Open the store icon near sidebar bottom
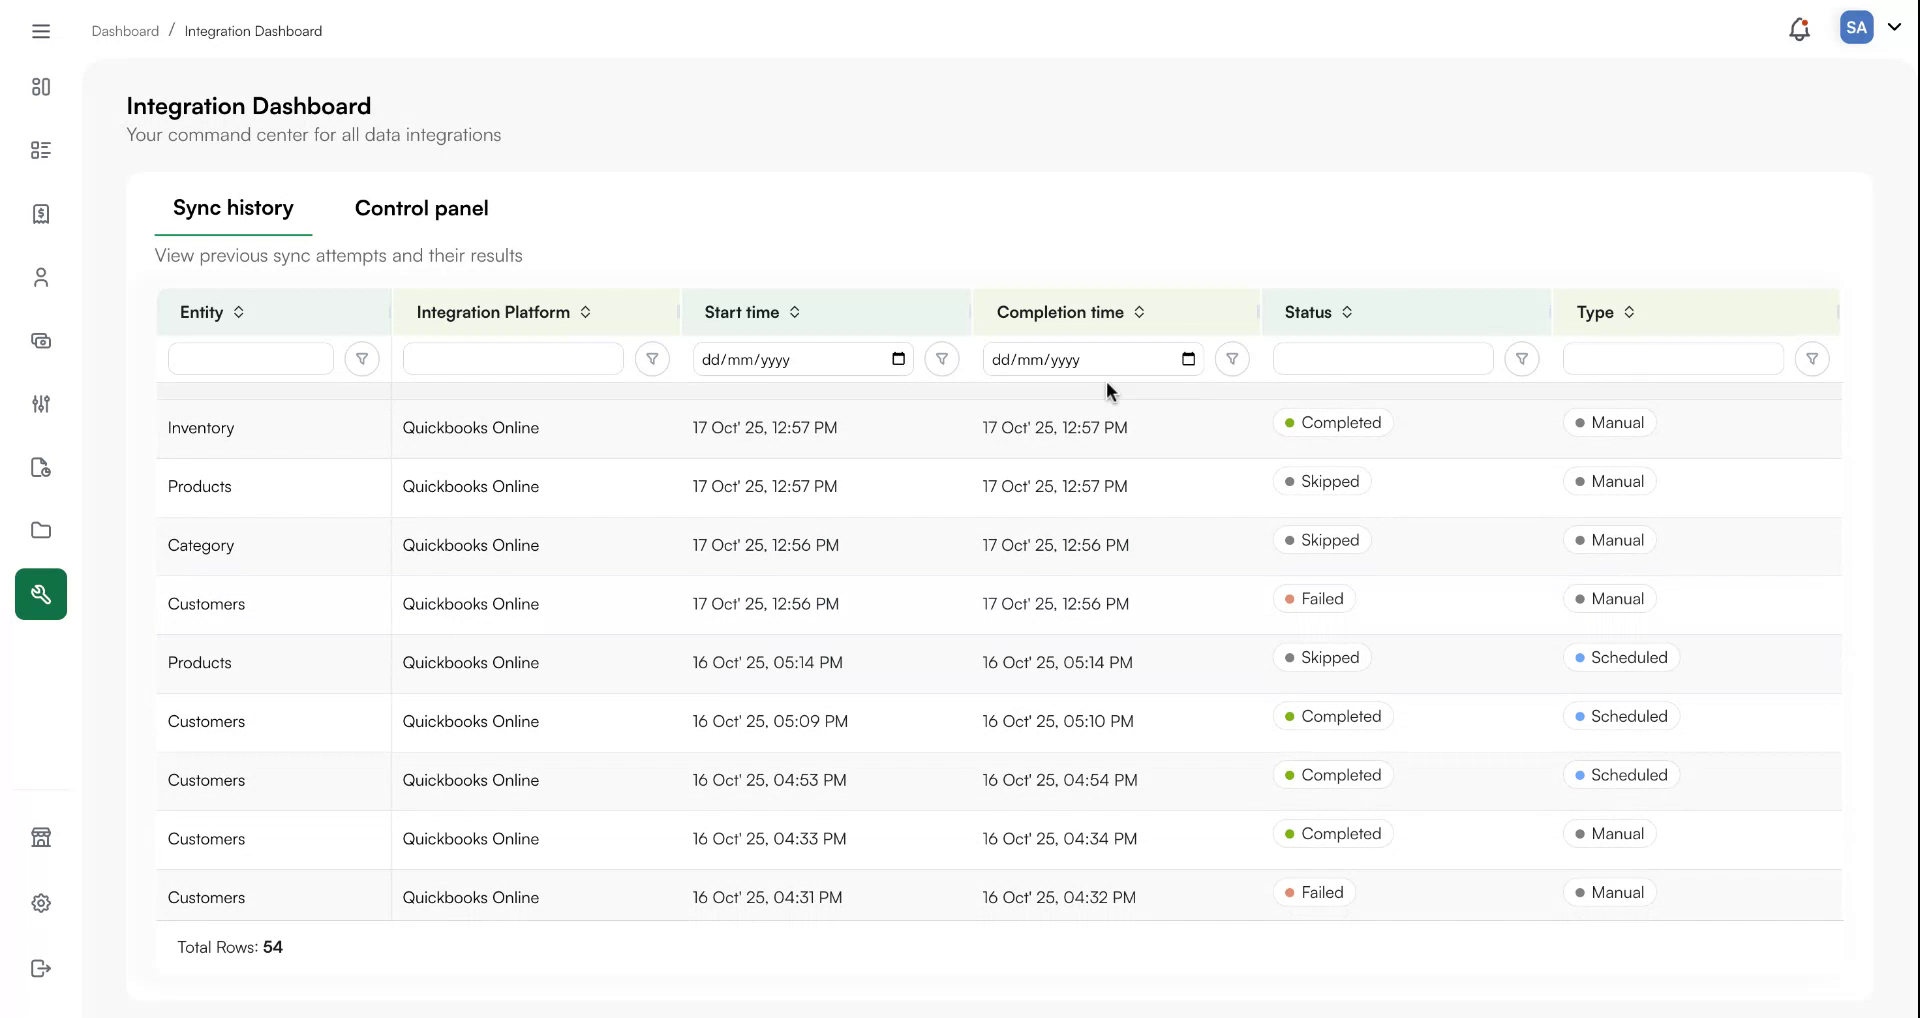 [x=41, y=837]
